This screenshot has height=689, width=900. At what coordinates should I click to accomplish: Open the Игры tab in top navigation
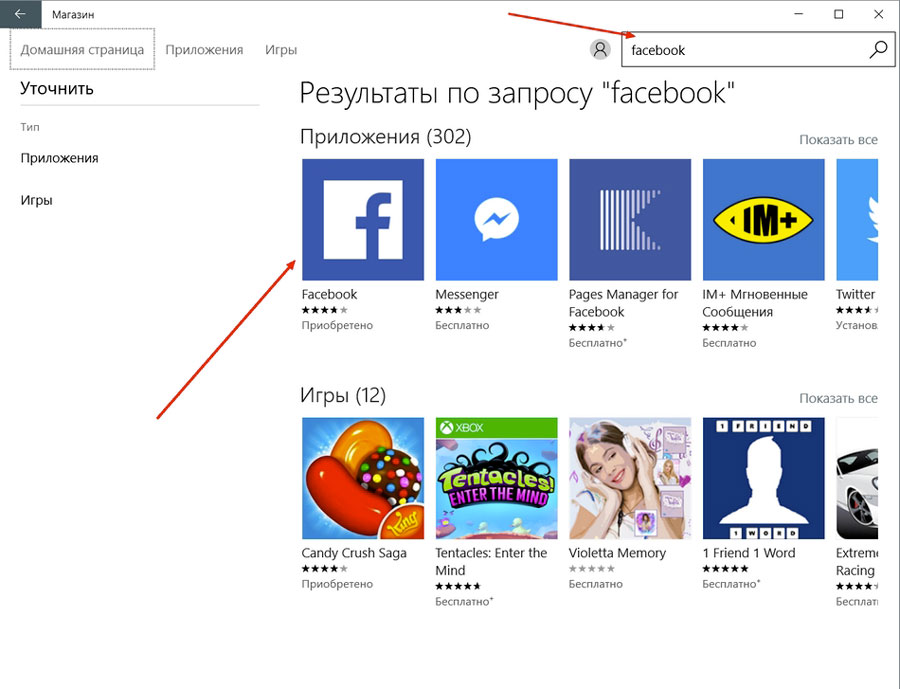281,50
